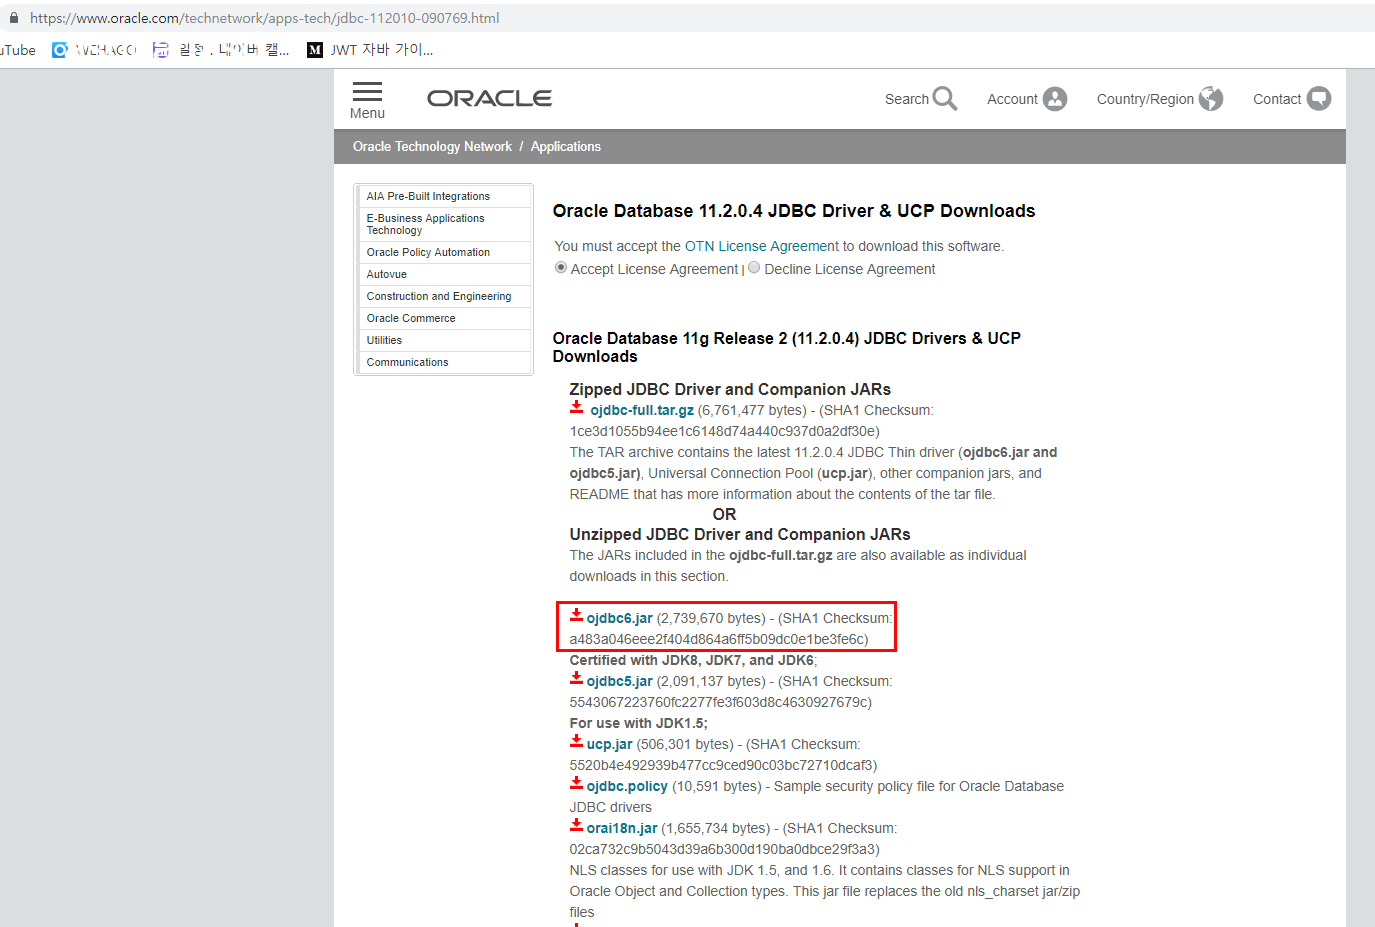Open Utilities sidebar item
Image resolution: width=1375 pixels, height=927 pixels.
(444, 341)
